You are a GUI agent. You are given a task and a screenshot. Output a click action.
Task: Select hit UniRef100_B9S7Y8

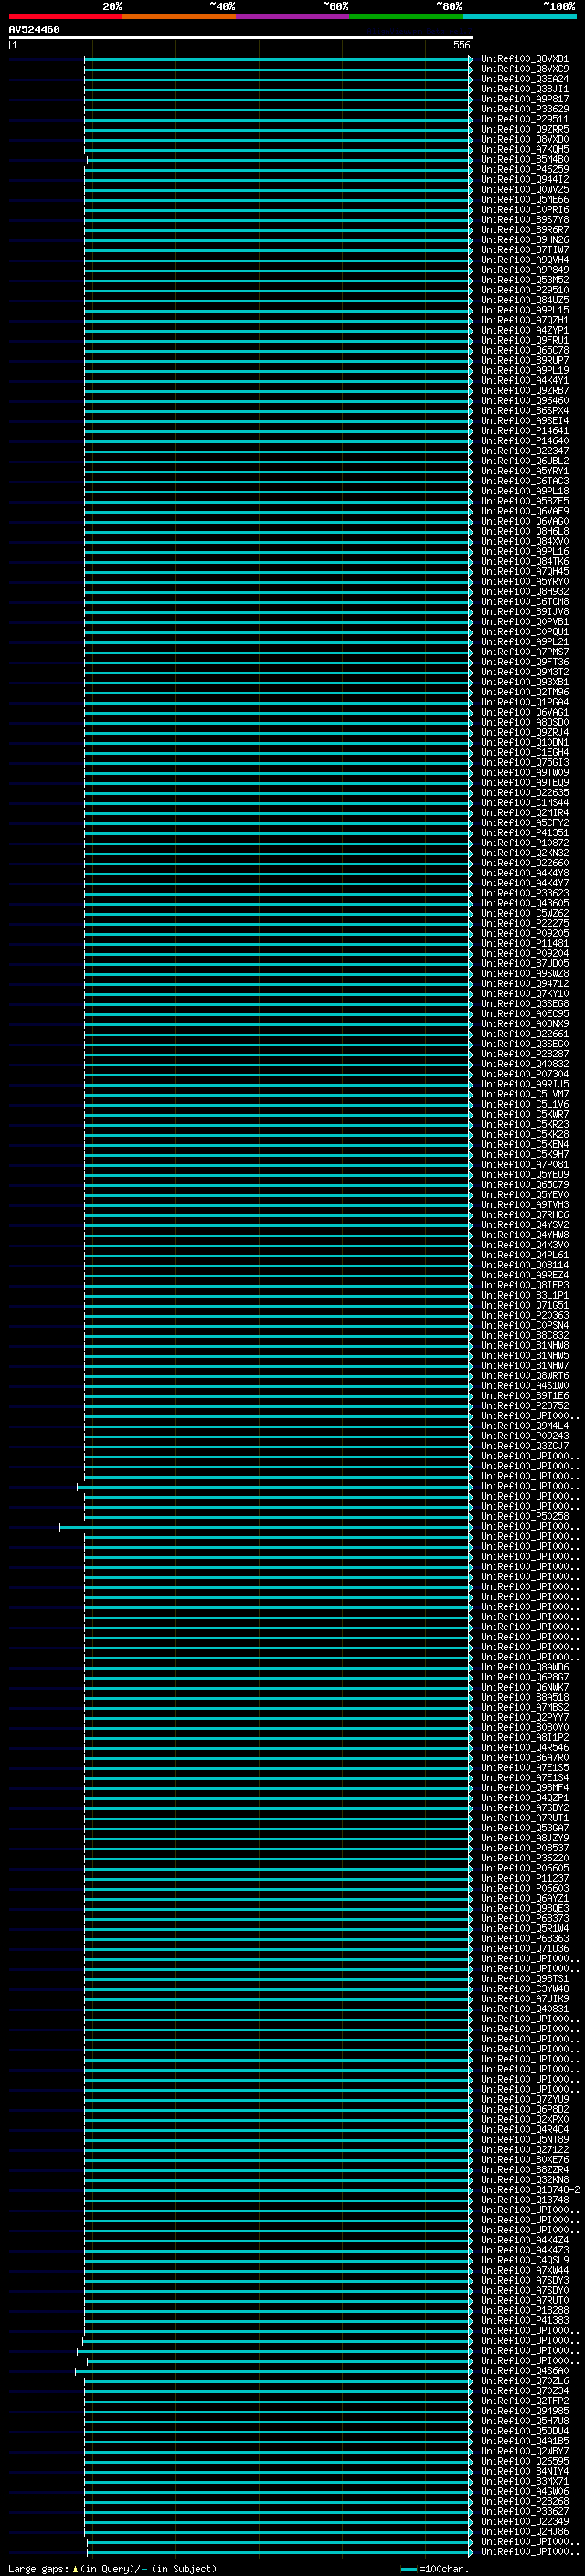point(525,220)
